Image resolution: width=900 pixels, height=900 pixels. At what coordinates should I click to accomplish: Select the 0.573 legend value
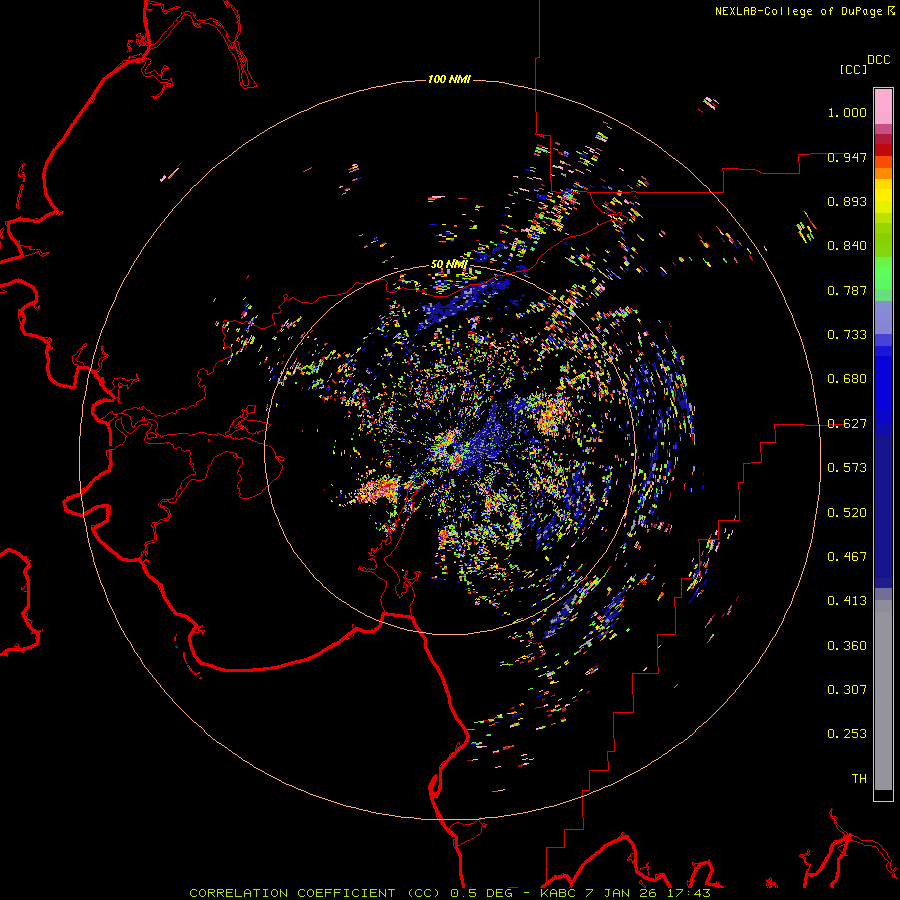coord(847,468)
